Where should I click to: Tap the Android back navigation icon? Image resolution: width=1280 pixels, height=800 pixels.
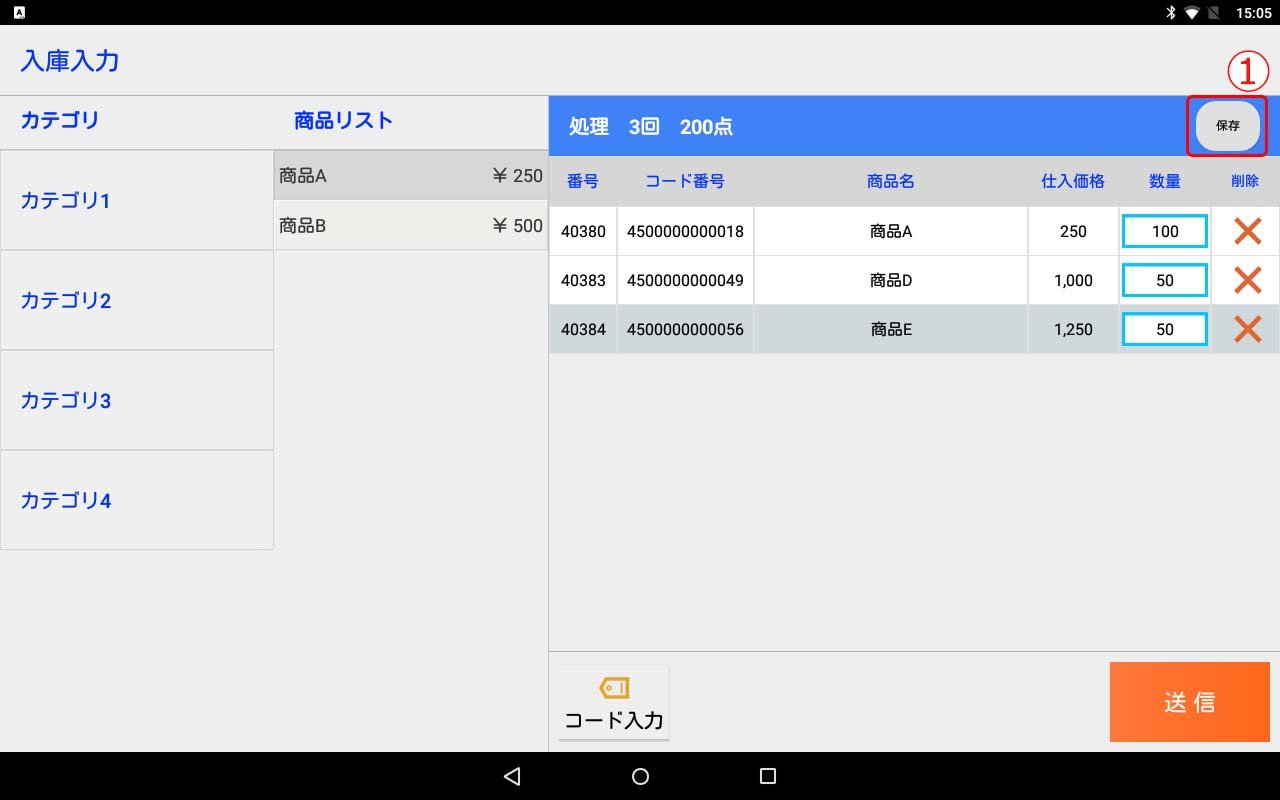tap(512, 776)
